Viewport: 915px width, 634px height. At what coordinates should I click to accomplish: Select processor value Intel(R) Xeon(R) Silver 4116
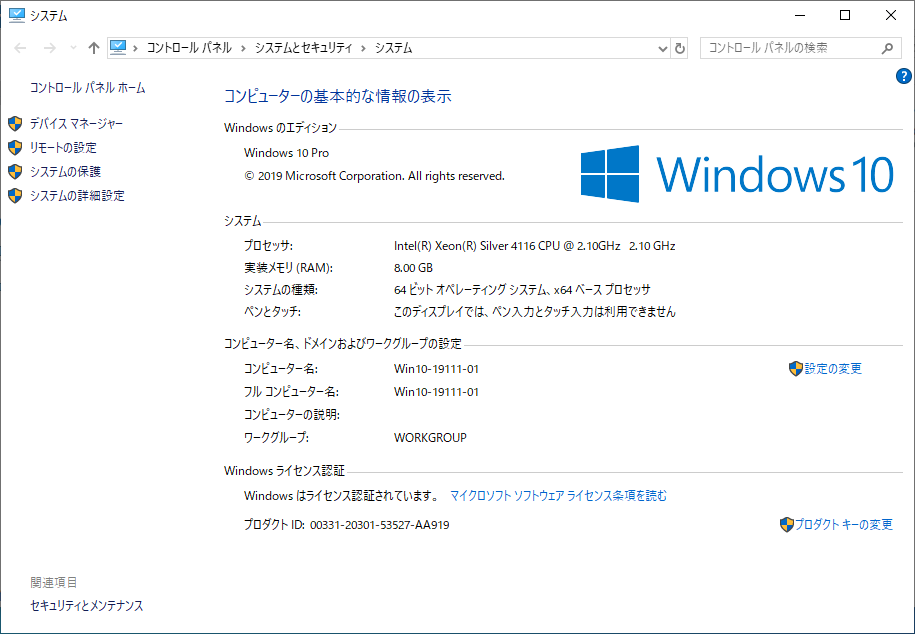(x=535, y=246)
